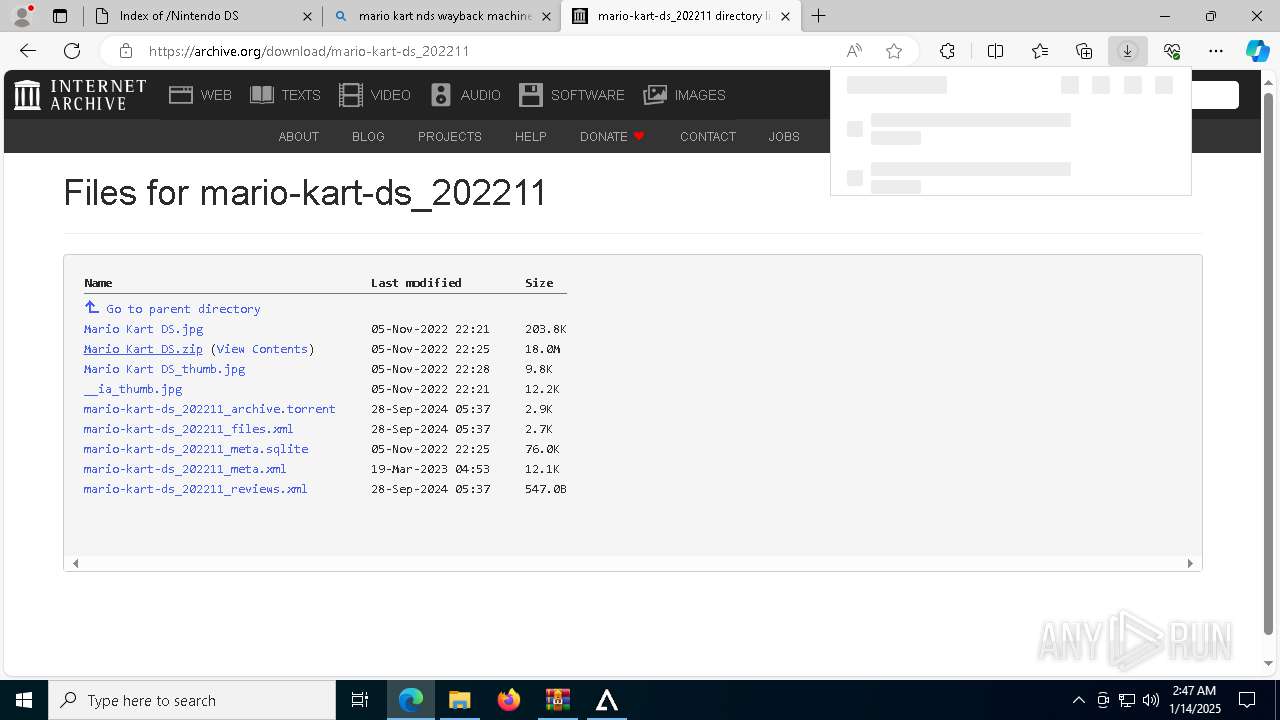Download mario-kart-ds_202211_archive.torrent
Viewport: 1280px width, 720px height.
pyautogui.click(x=209, y=409)
